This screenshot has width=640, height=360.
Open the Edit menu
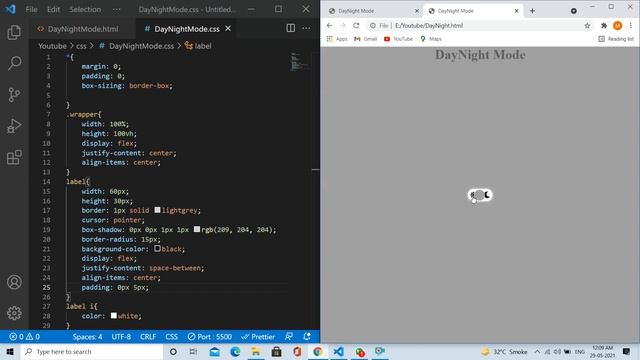pyautogui.click(x=53, y=9)
